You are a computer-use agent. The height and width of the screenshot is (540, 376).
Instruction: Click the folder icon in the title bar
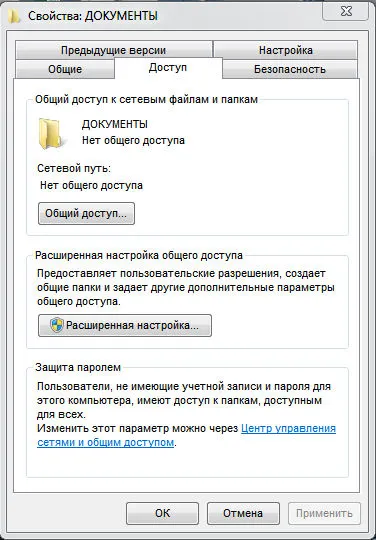pos(14,16)
